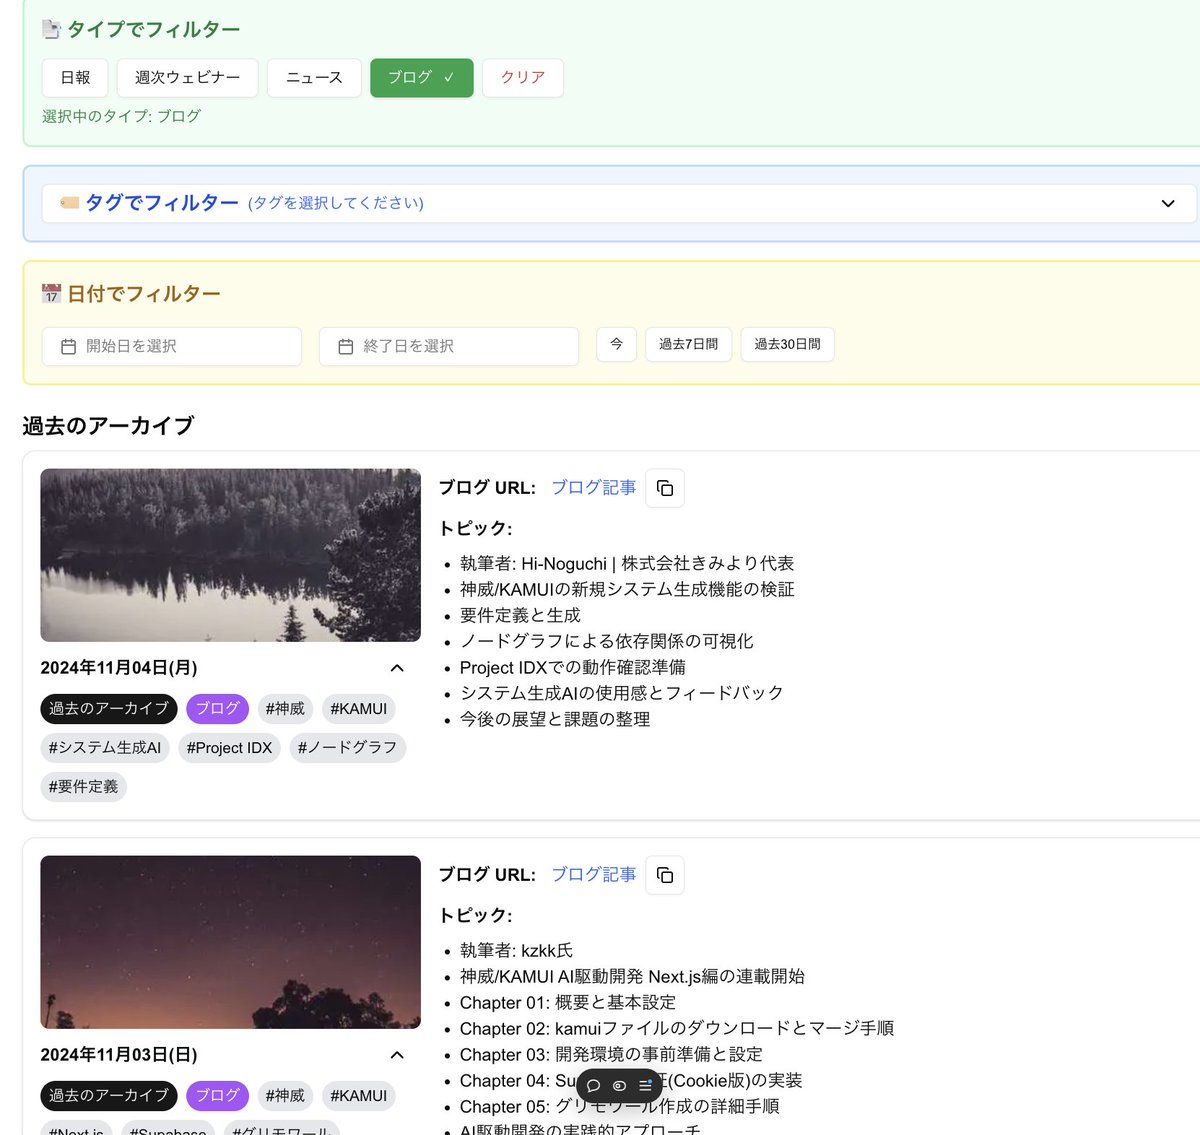Viewport: 1200px width, 1135px height.
Task: Click #KAMUI tag on November 3 entry
Action: click(358, 1096)
